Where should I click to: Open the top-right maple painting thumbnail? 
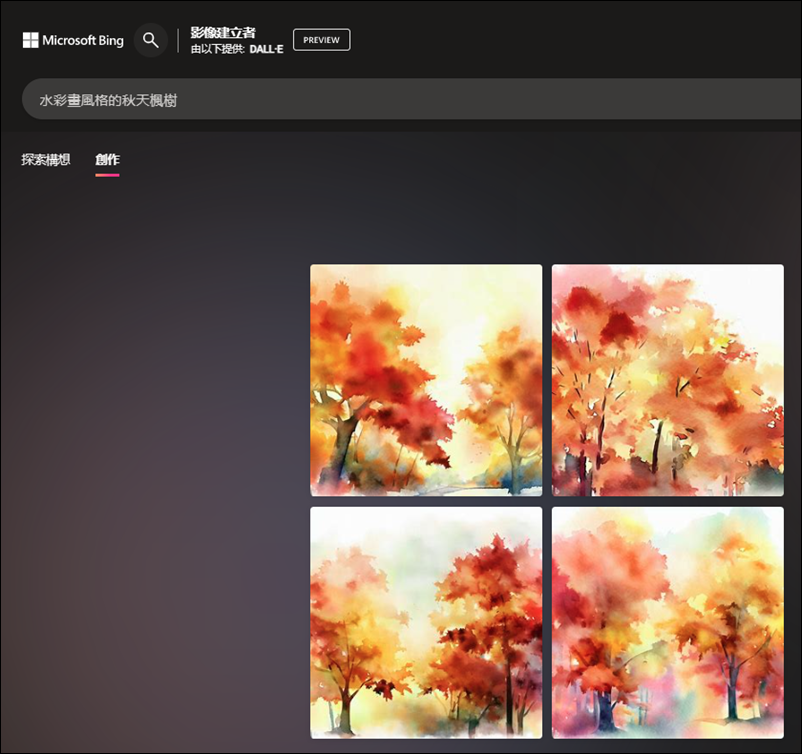pyautogui.click(x=667, y=380)
